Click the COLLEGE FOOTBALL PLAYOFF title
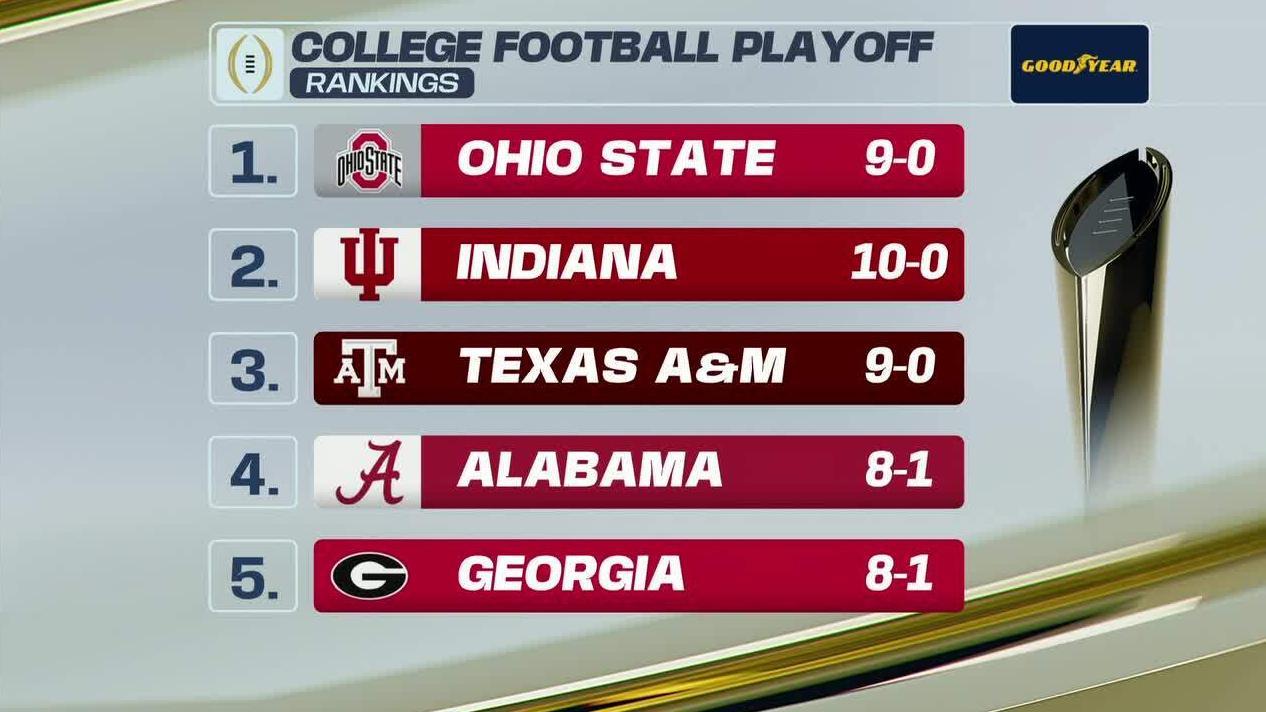This screenshot has height=712, width=1266. (612, 47)
